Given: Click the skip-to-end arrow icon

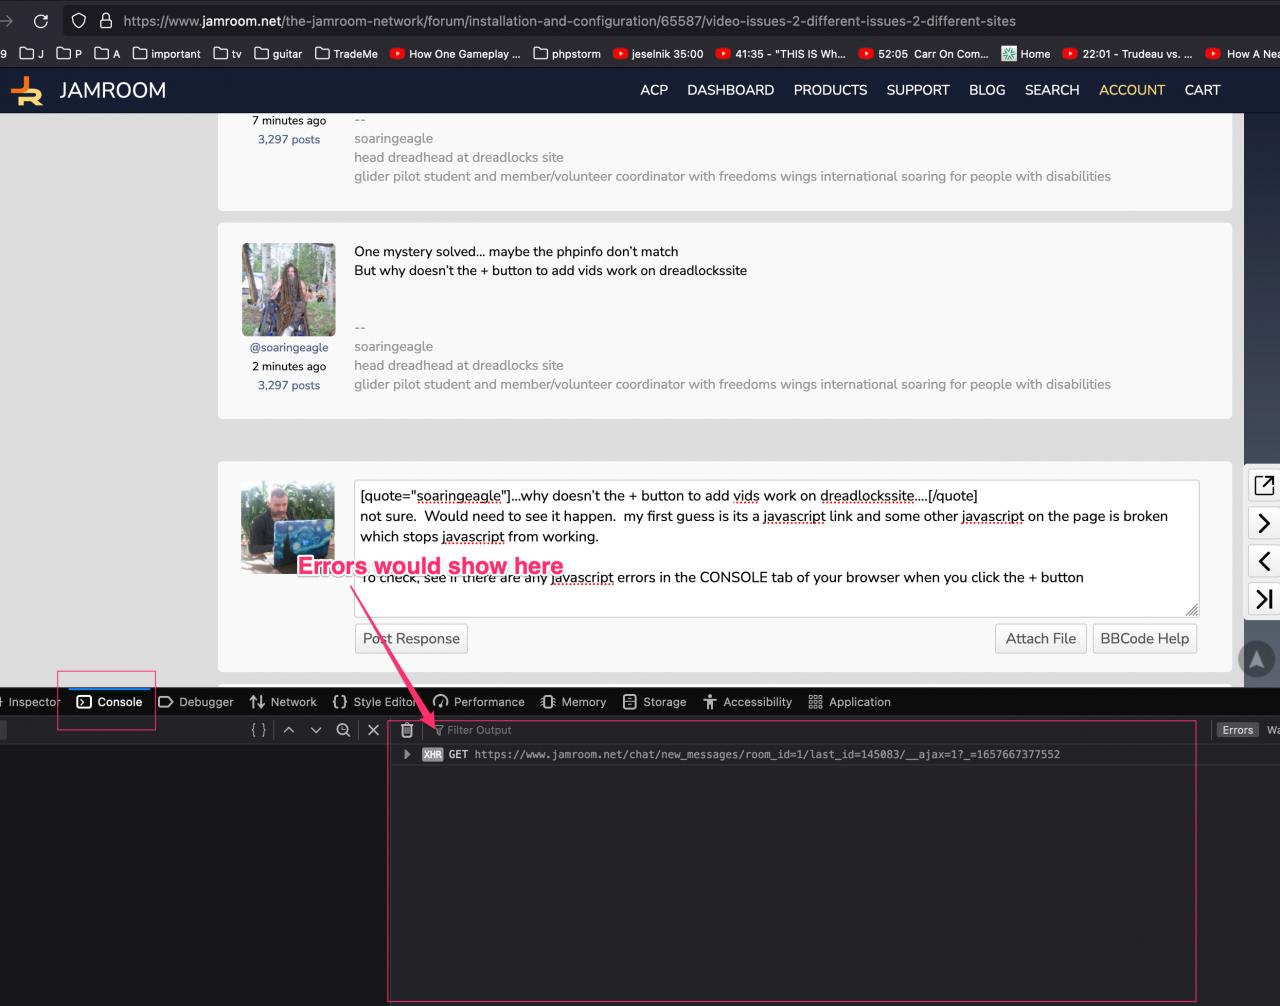Looking at the screenshot, I should click(1264, 599).
